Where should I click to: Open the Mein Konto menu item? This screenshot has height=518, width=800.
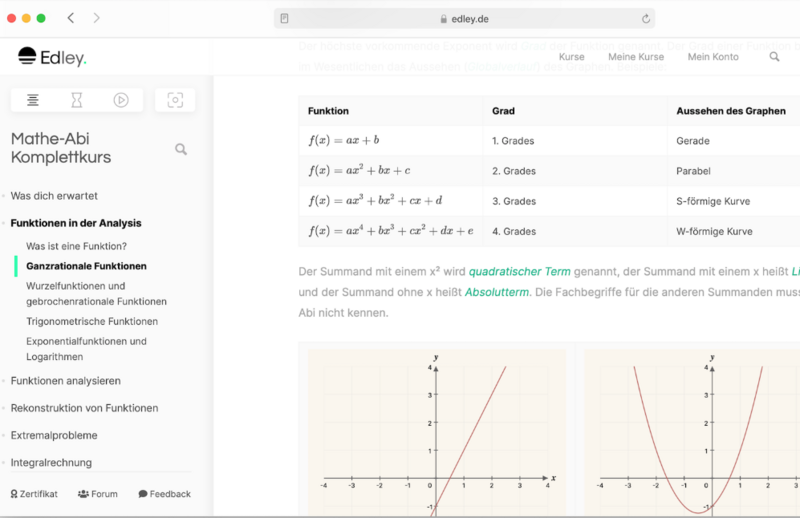713,57
